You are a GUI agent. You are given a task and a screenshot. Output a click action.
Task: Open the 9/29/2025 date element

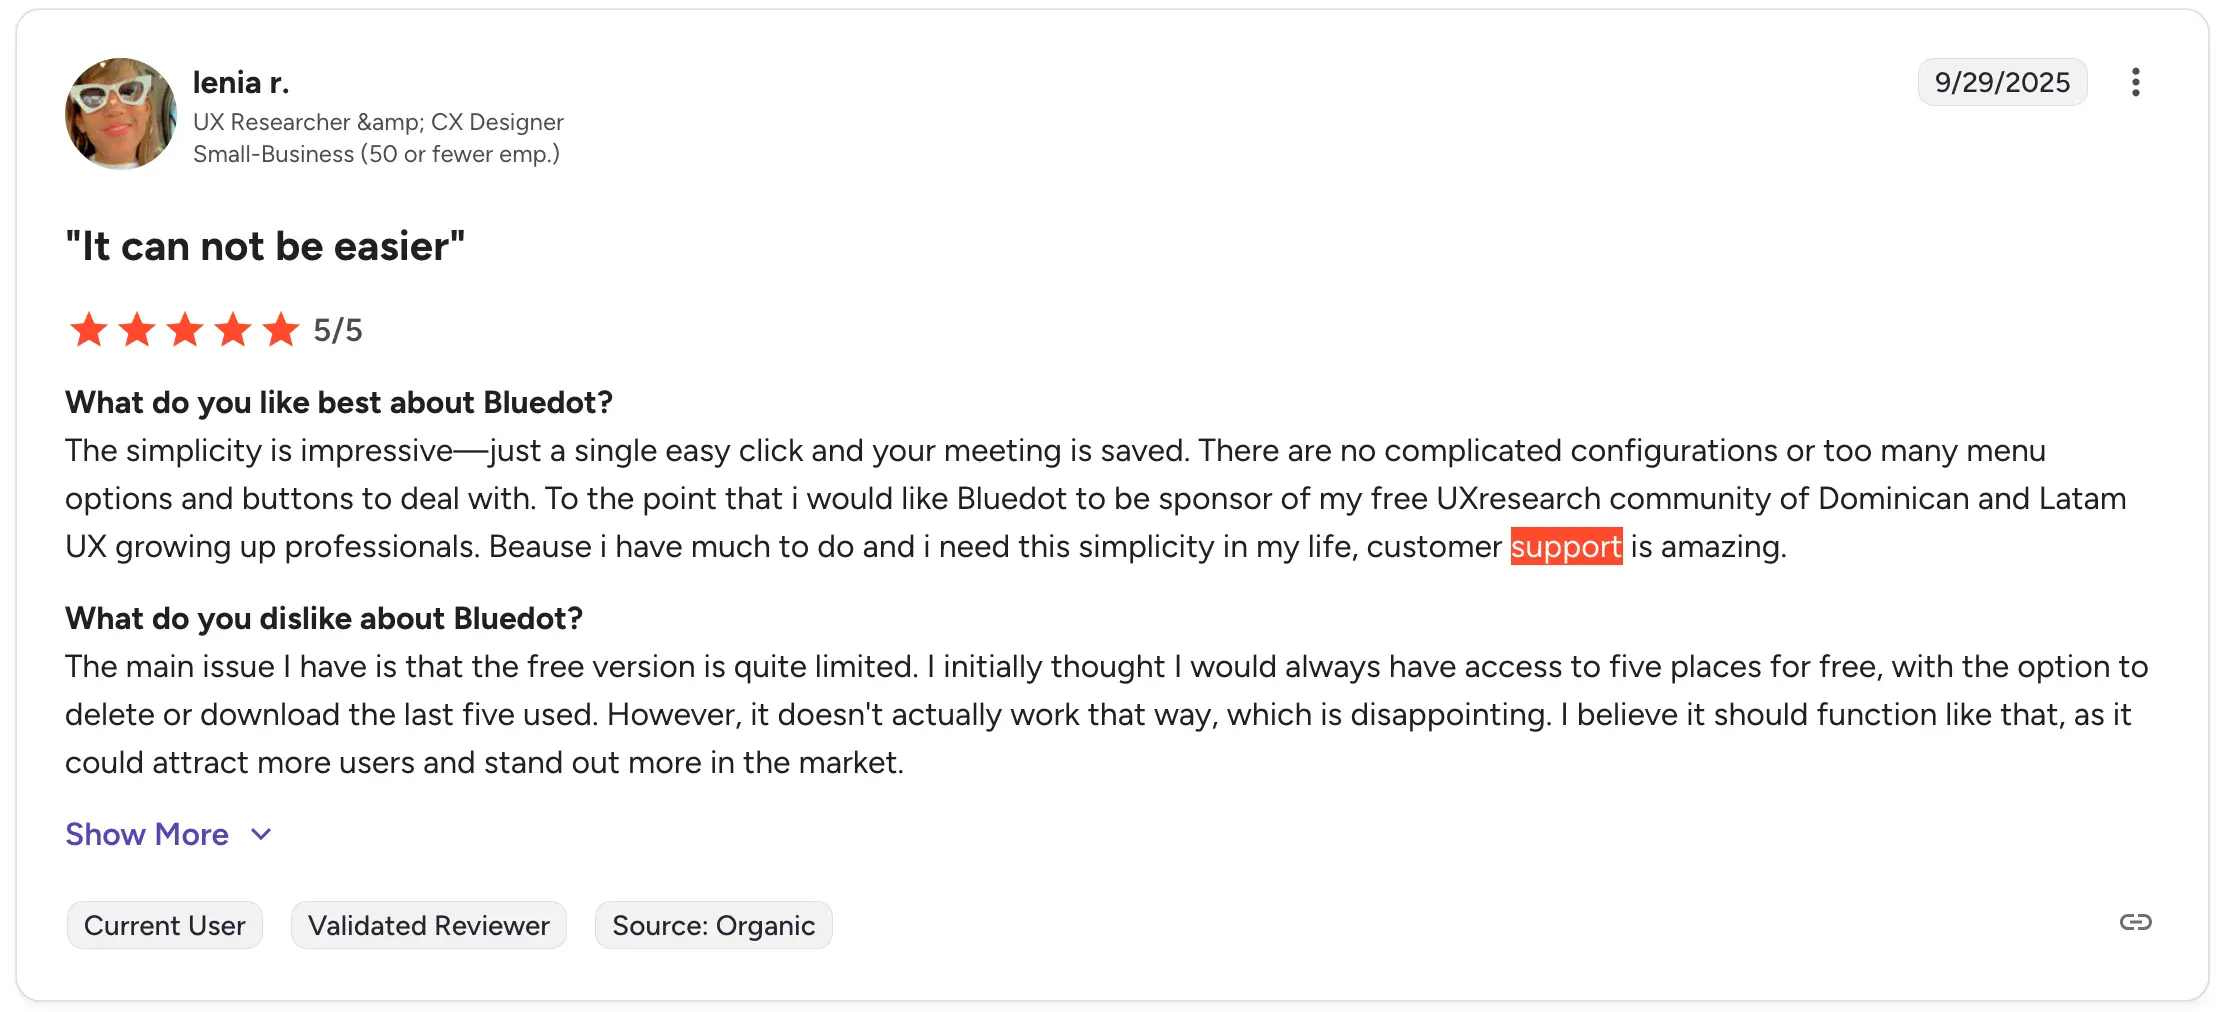(2001, 83)
